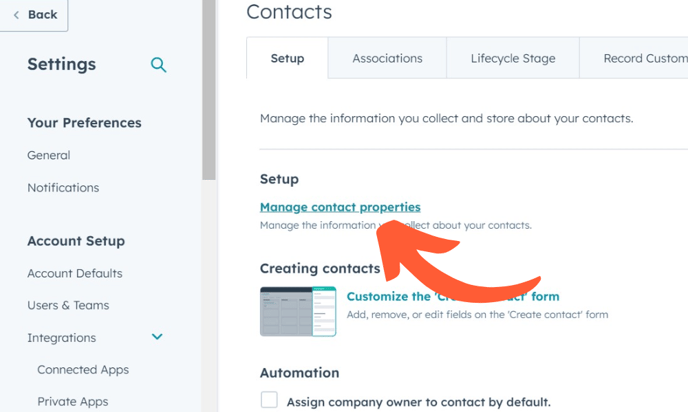The width and height of the screenshot is (688, 412).
Task: Click the settings search magnifier icon
Action: point(158,65)
